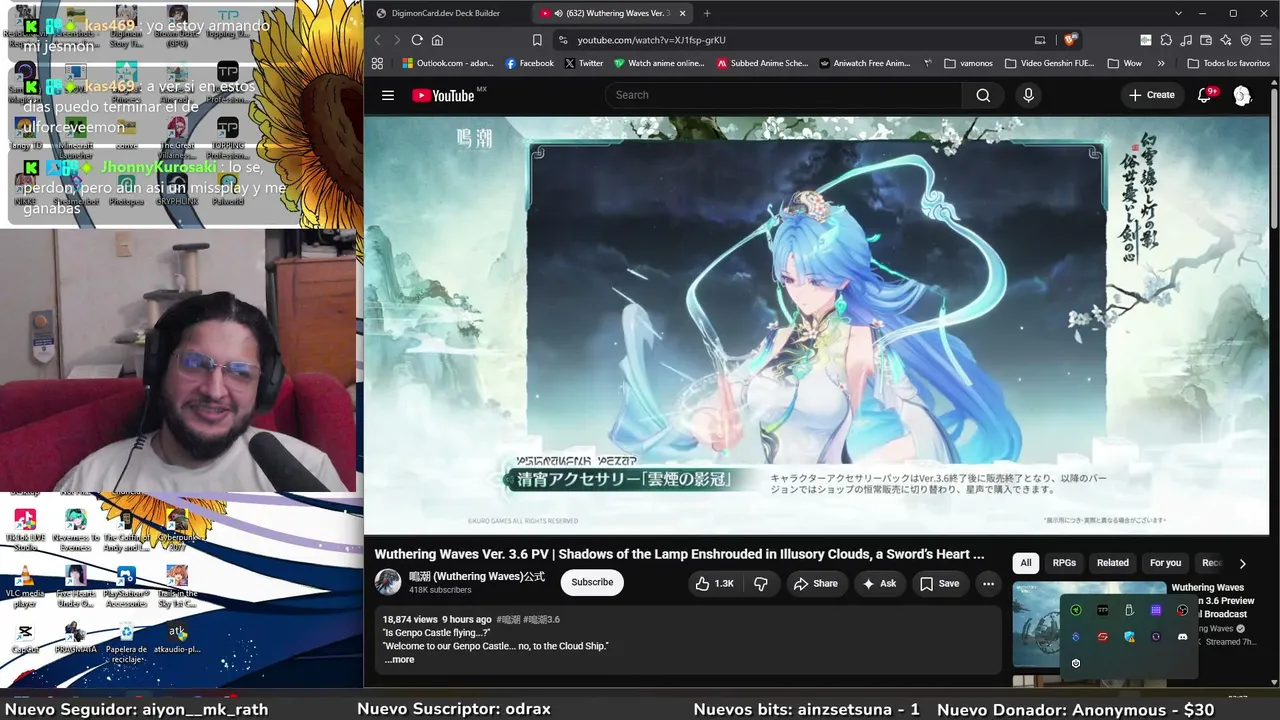
Task: Open the browser home page
Action: point(437,40)
